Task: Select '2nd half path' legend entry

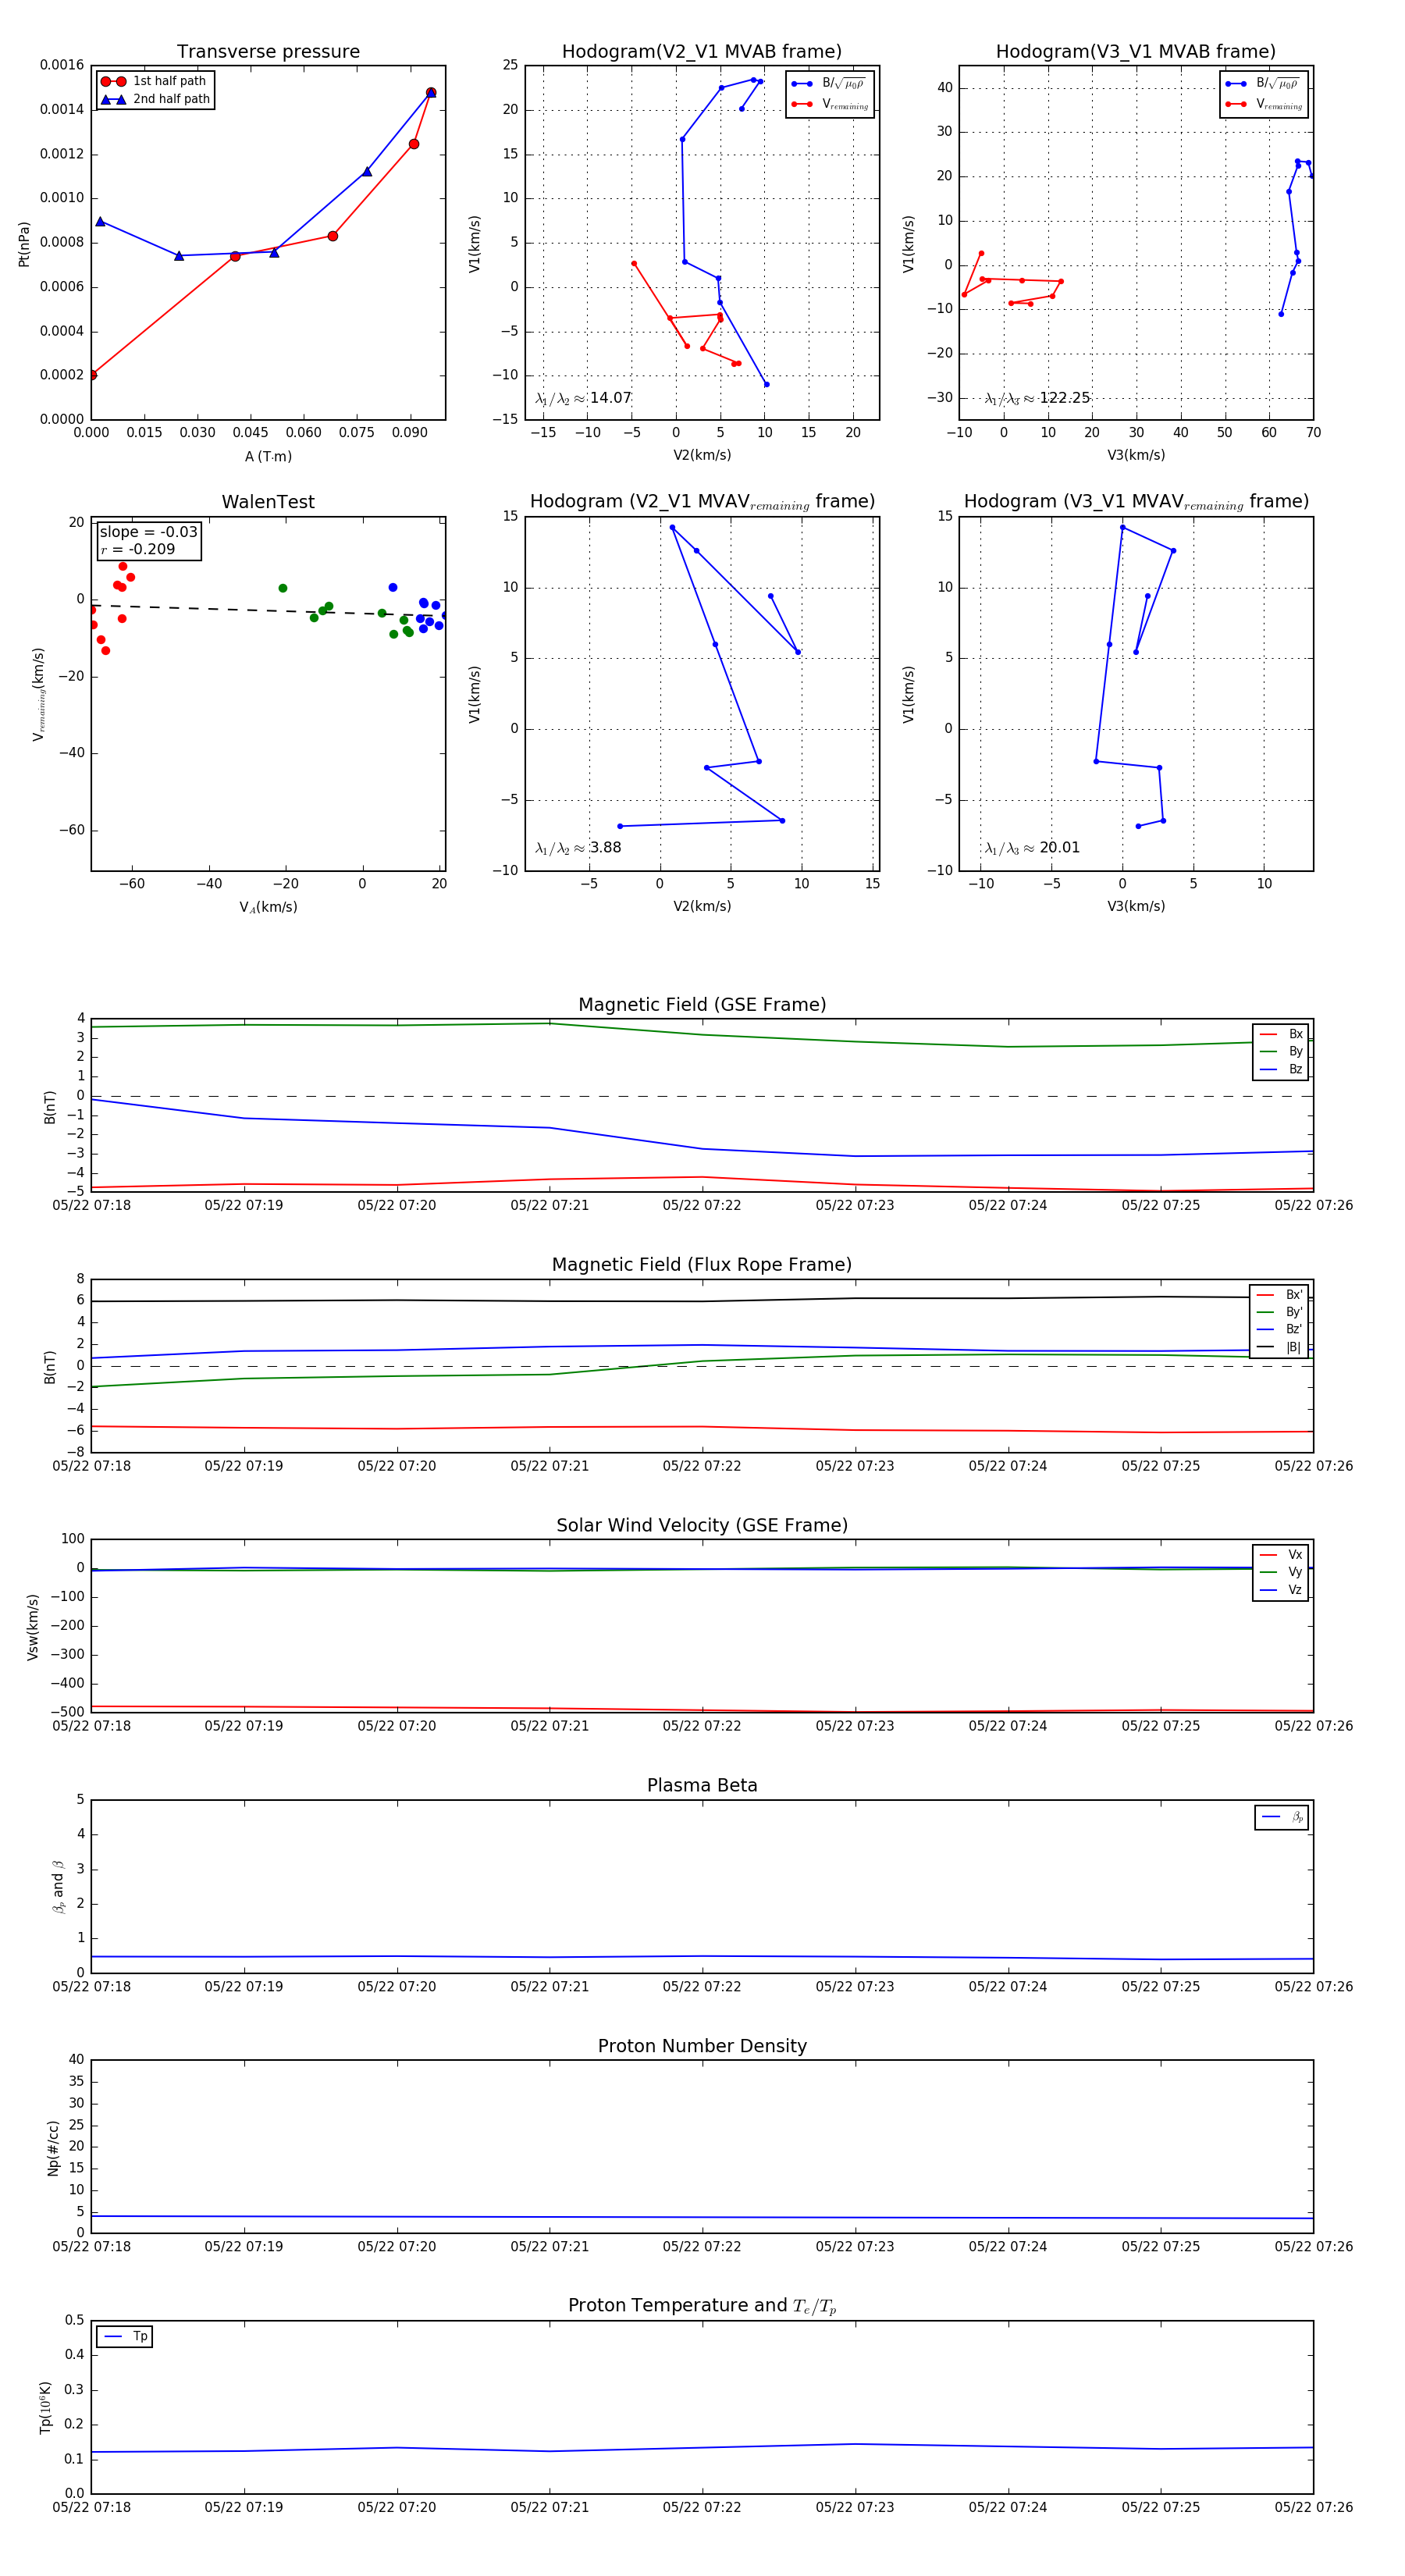Action: pyautogui.click(x=155, y=99)
